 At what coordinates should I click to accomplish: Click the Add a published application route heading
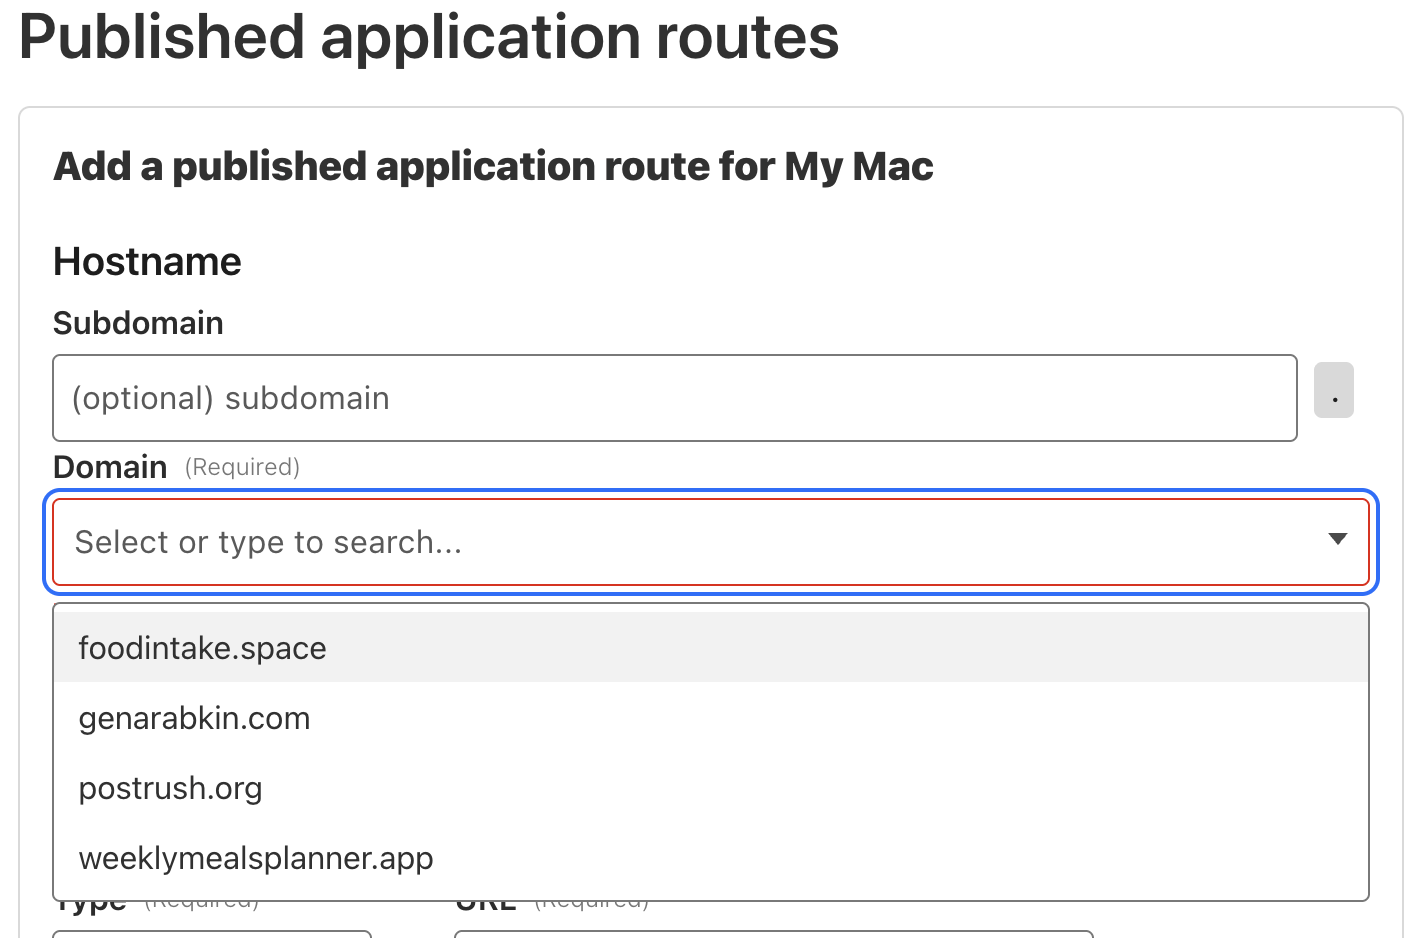pyautogui.click(x=493, y=166)
